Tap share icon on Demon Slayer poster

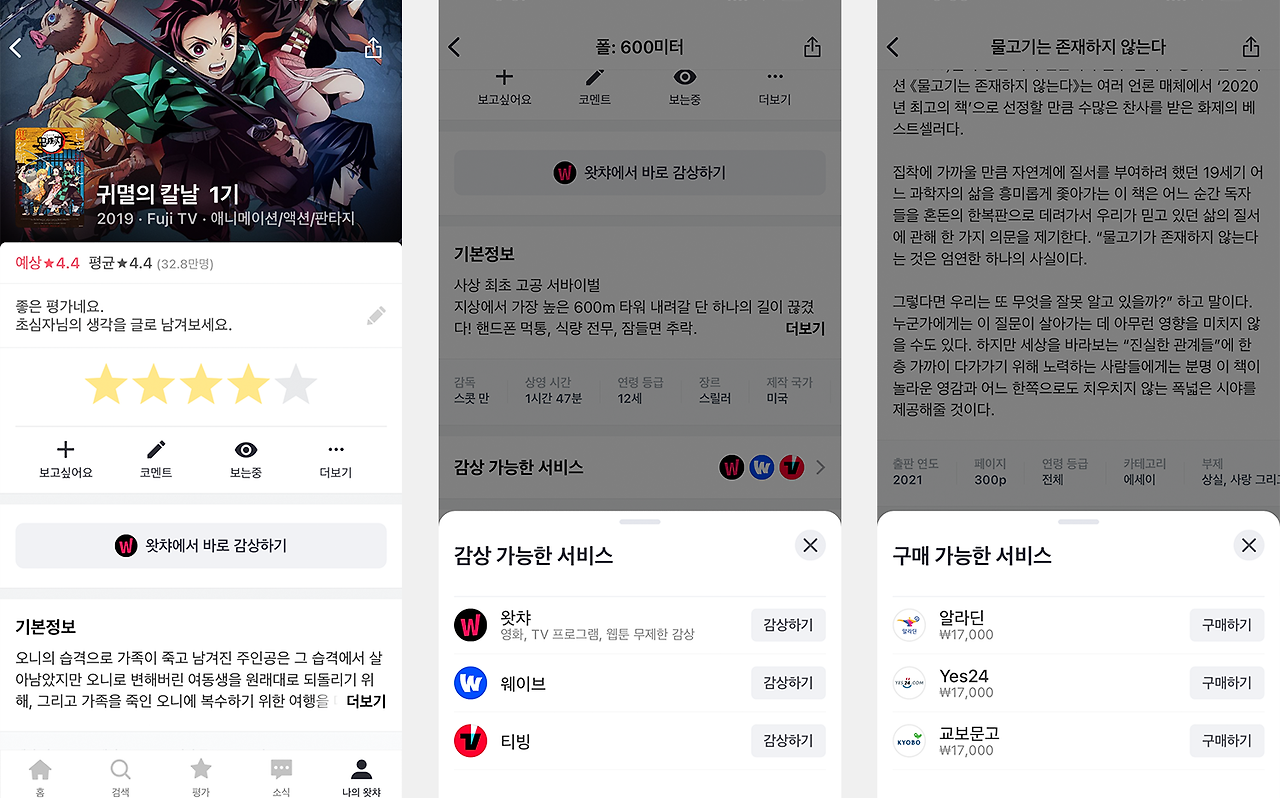(x=373, y=48)
